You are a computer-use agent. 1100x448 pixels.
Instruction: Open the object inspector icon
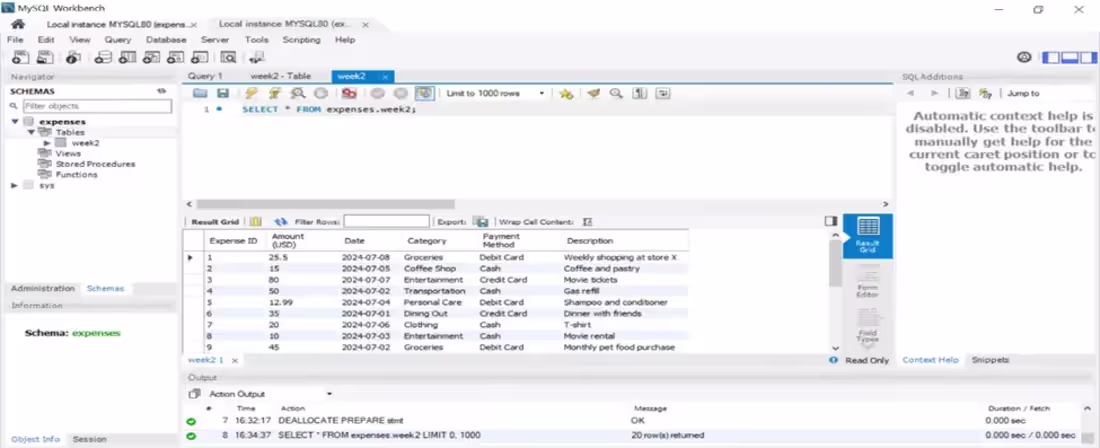point(74,57)
